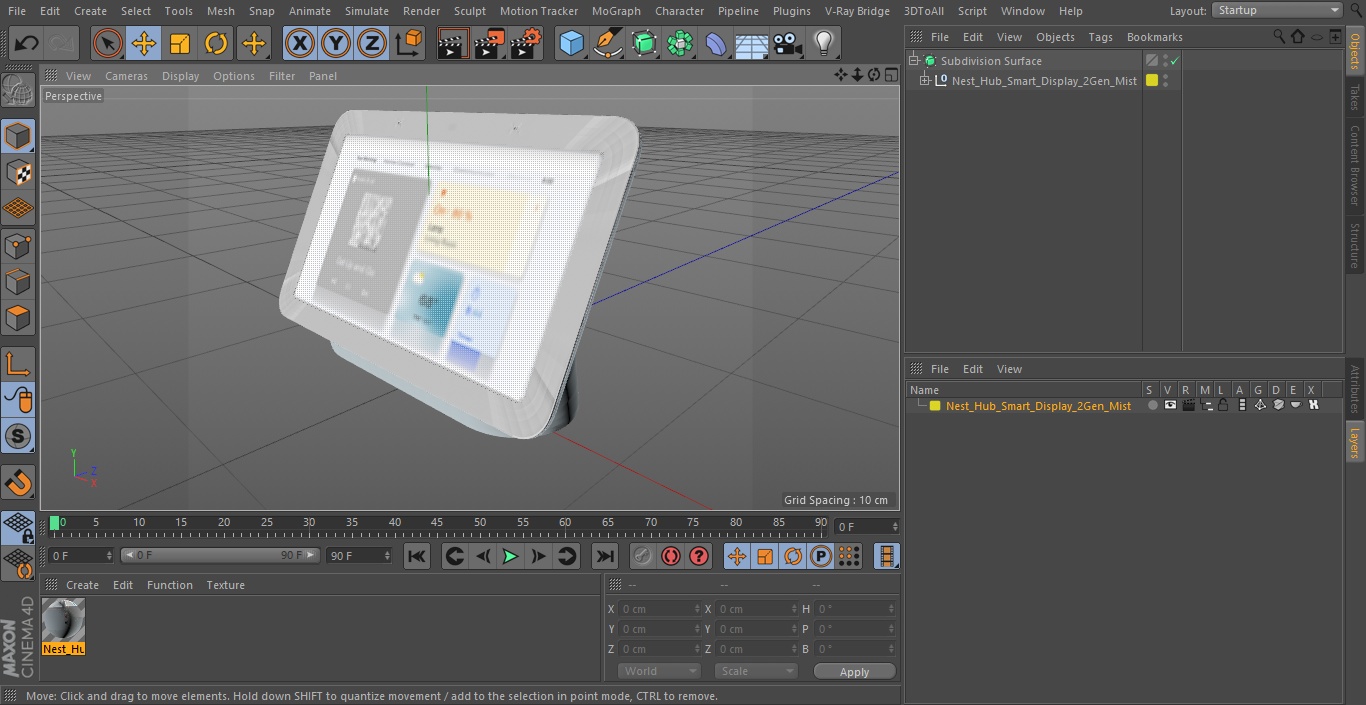
Task: Toggle X axis lock
Action: coord(300,43)
